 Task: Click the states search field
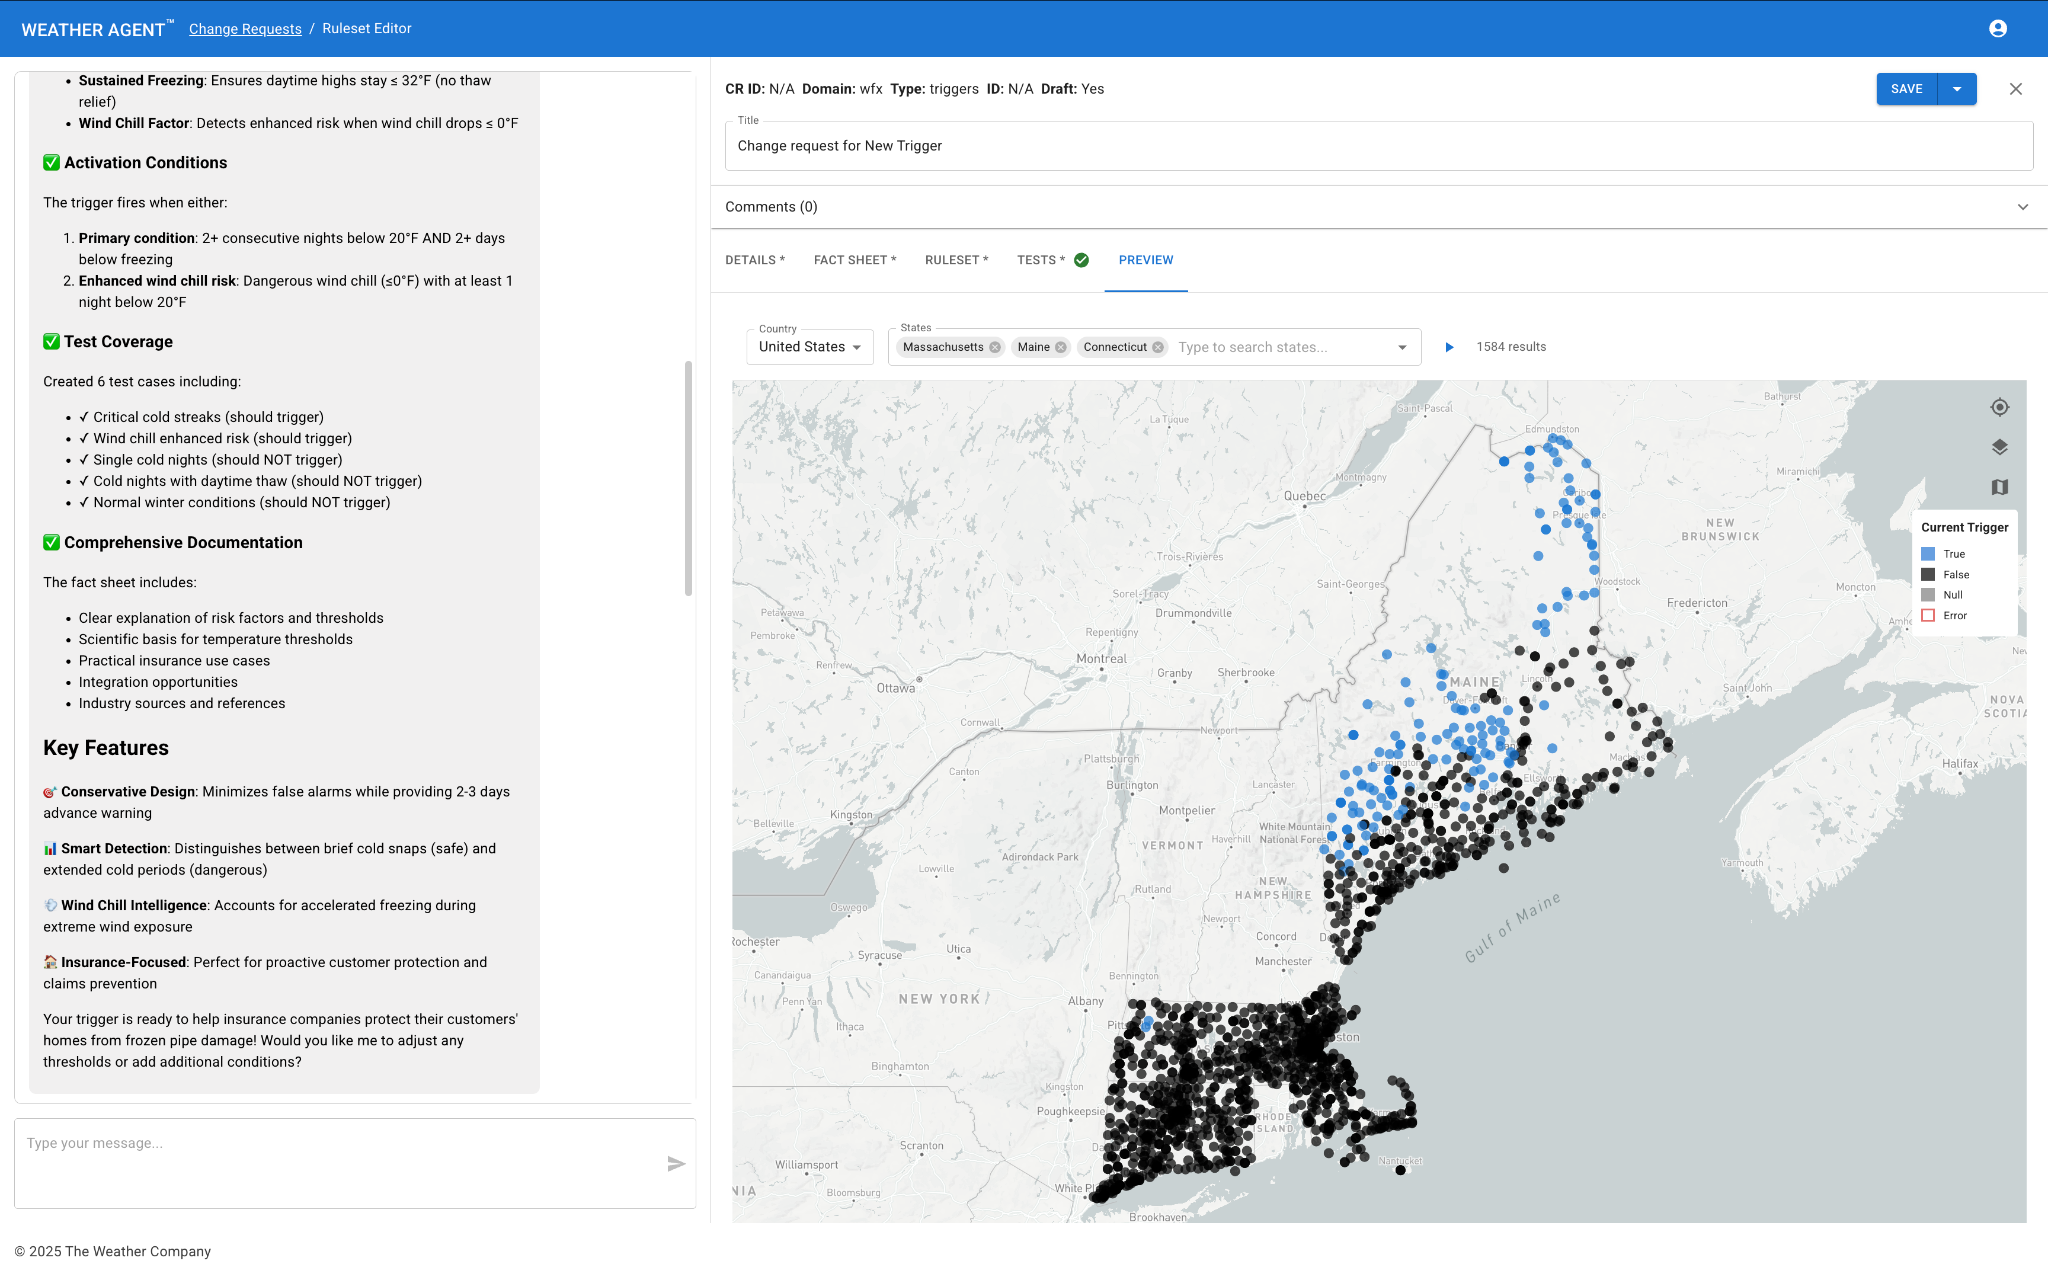point(1280,347)
